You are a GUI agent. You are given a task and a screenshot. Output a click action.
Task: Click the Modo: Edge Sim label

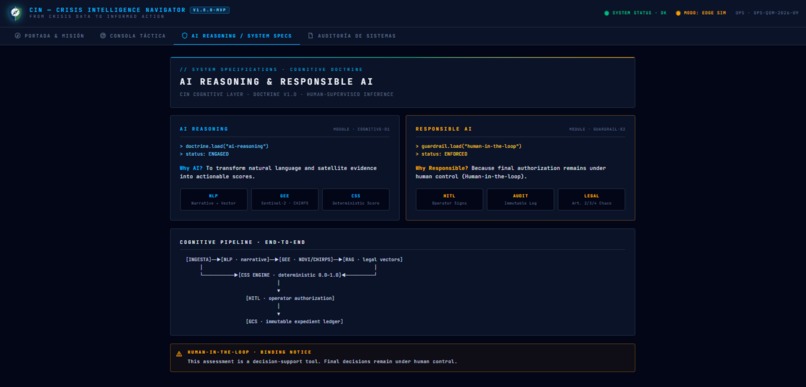click(705, 13)
